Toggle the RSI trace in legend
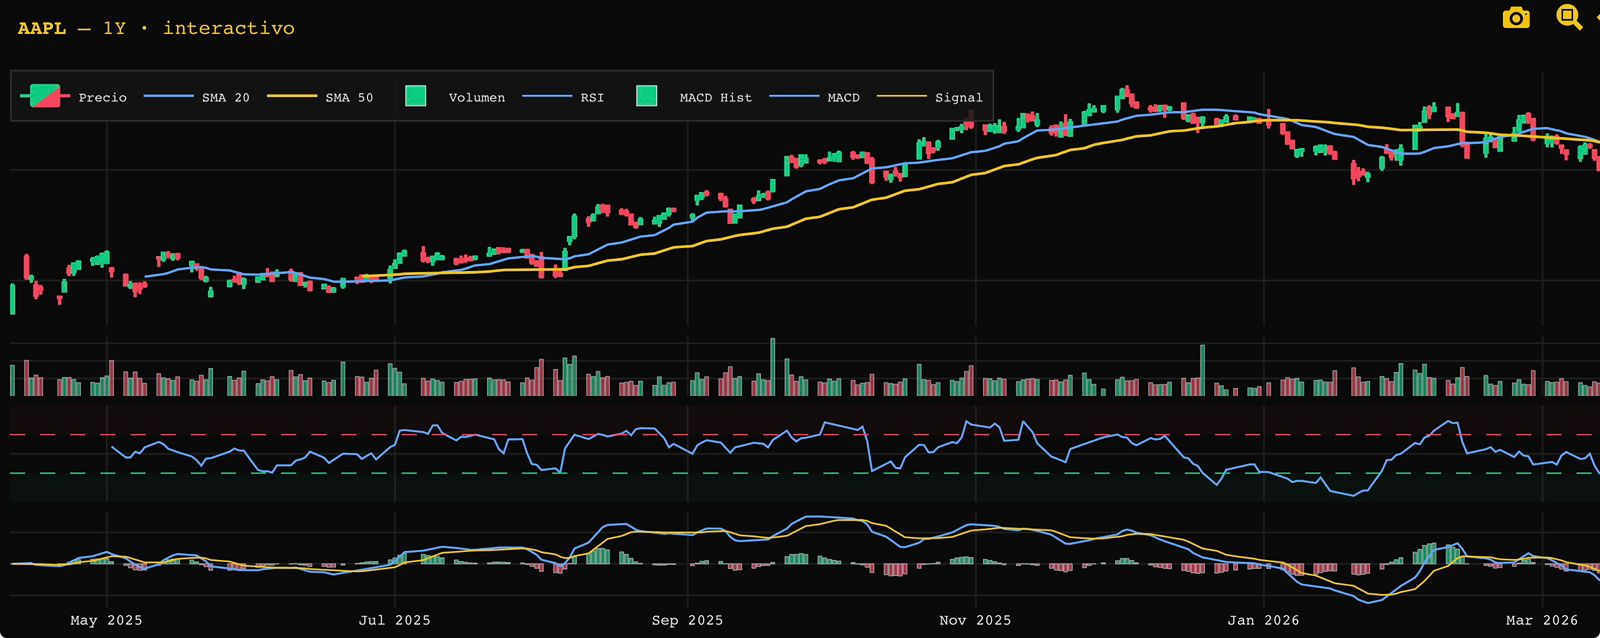This screenshot has width=1600, height=638. pyautogui.click(x=564, y=97)
